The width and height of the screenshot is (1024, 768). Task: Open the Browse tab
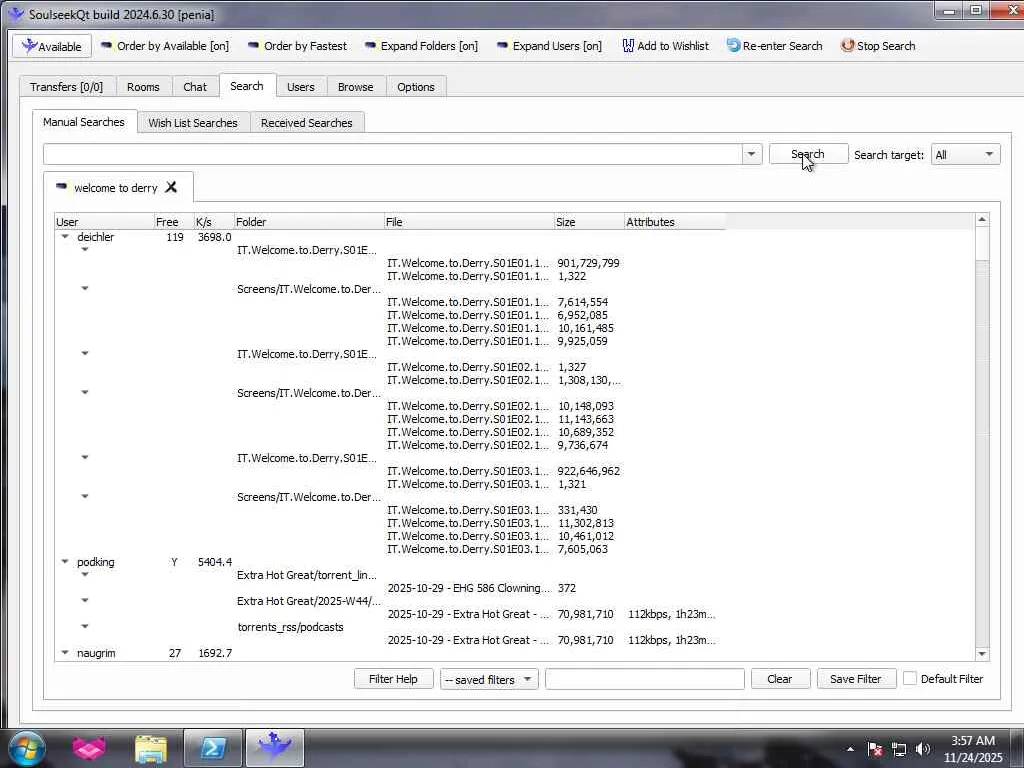point(356,87)
